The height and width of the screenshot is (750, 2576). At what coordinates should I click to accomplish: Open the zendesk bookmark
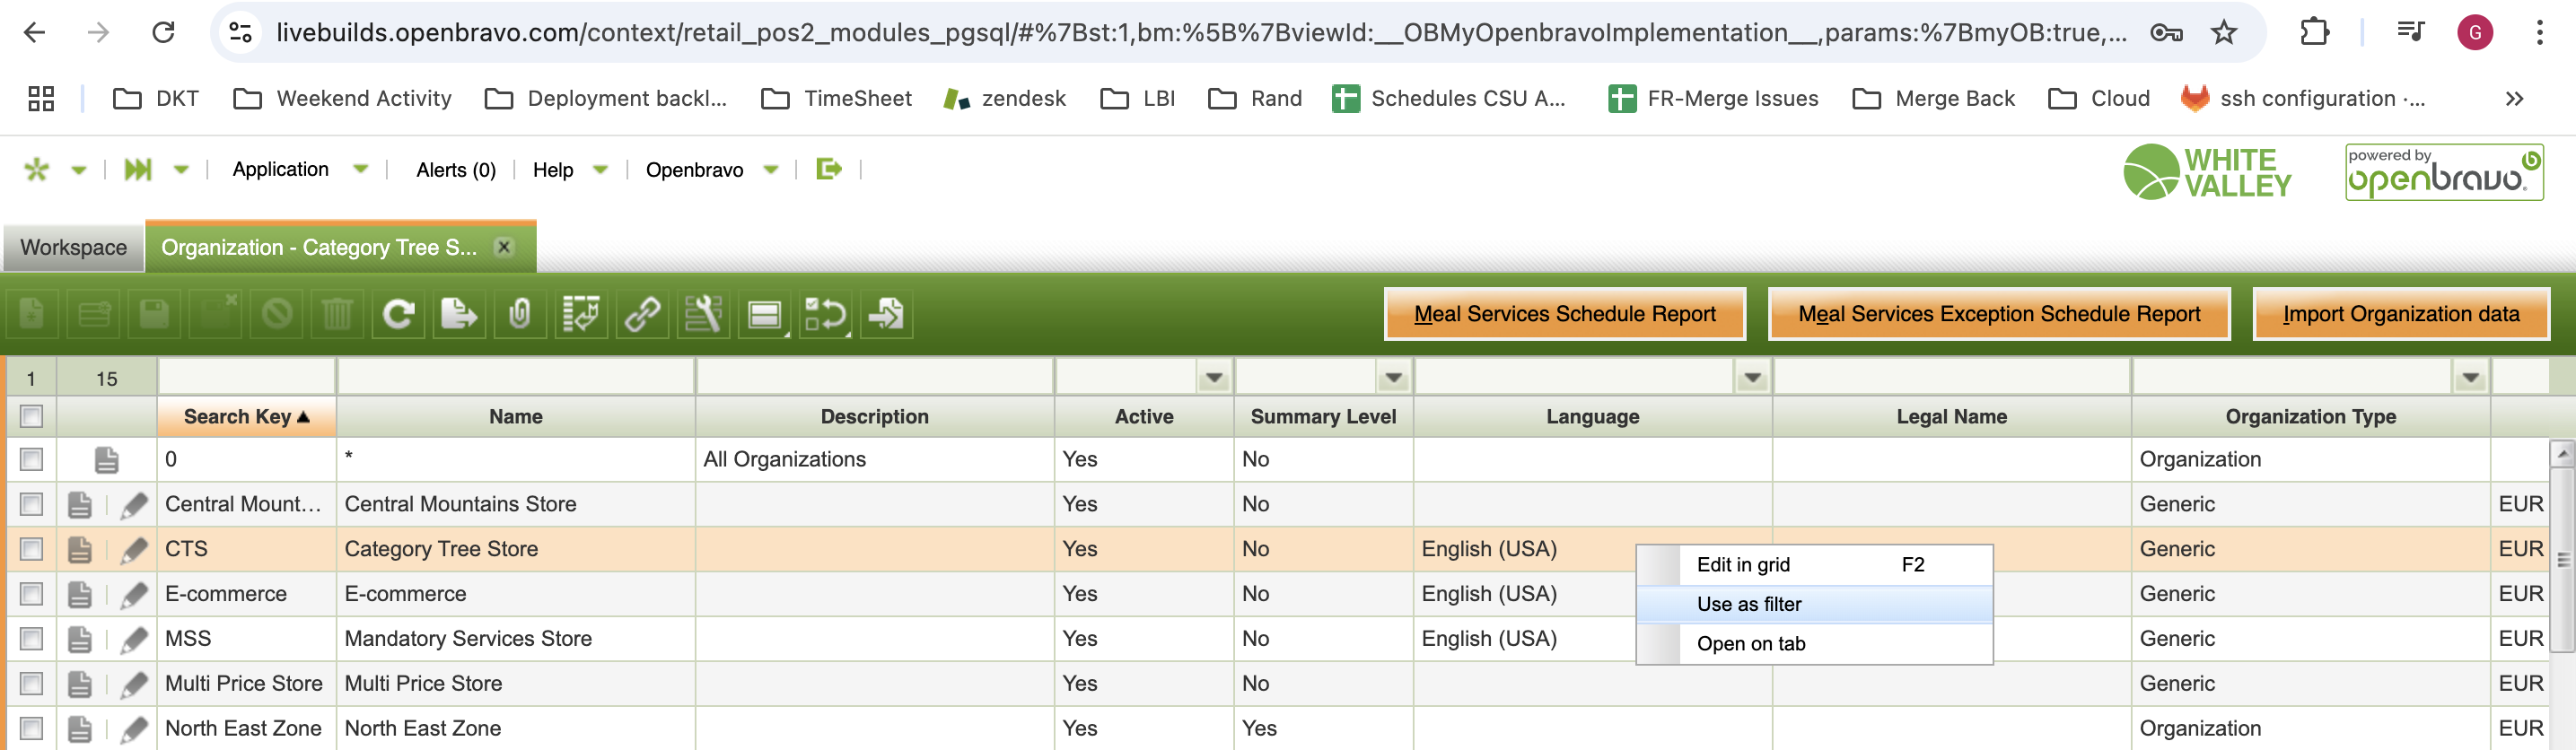pyautogui.click(x=1005, y=99)
